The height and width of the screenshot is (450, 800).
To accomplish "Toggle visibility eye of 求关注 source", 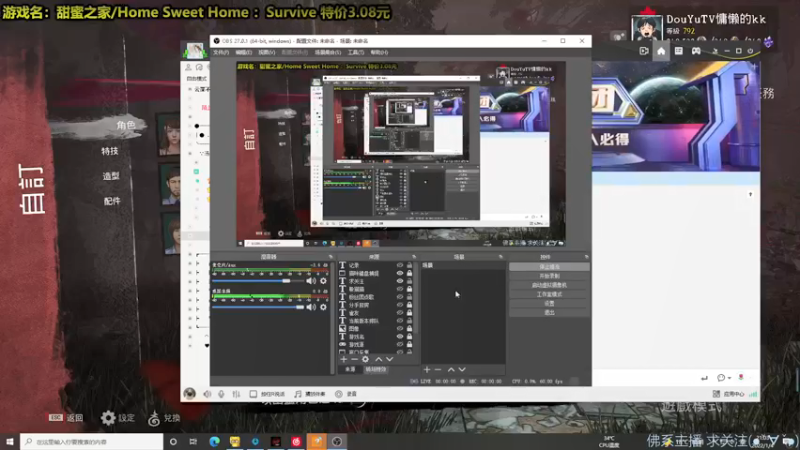I will (400, 281).
